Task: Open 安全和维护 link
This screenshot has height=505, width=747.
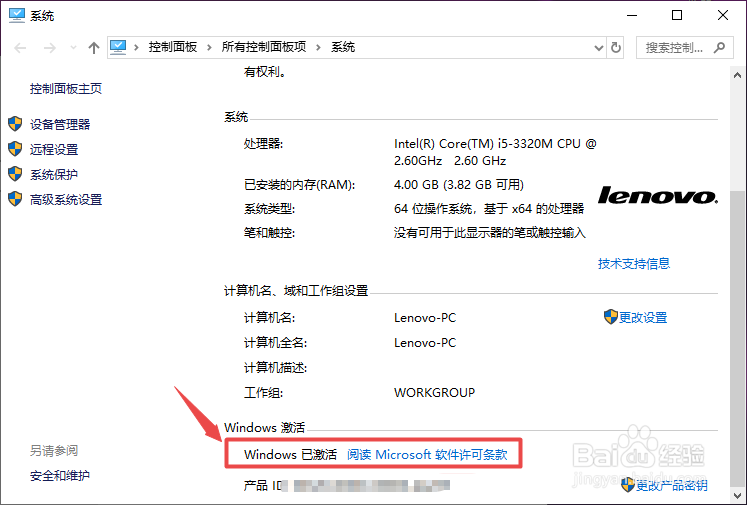Action: point(60,475)
